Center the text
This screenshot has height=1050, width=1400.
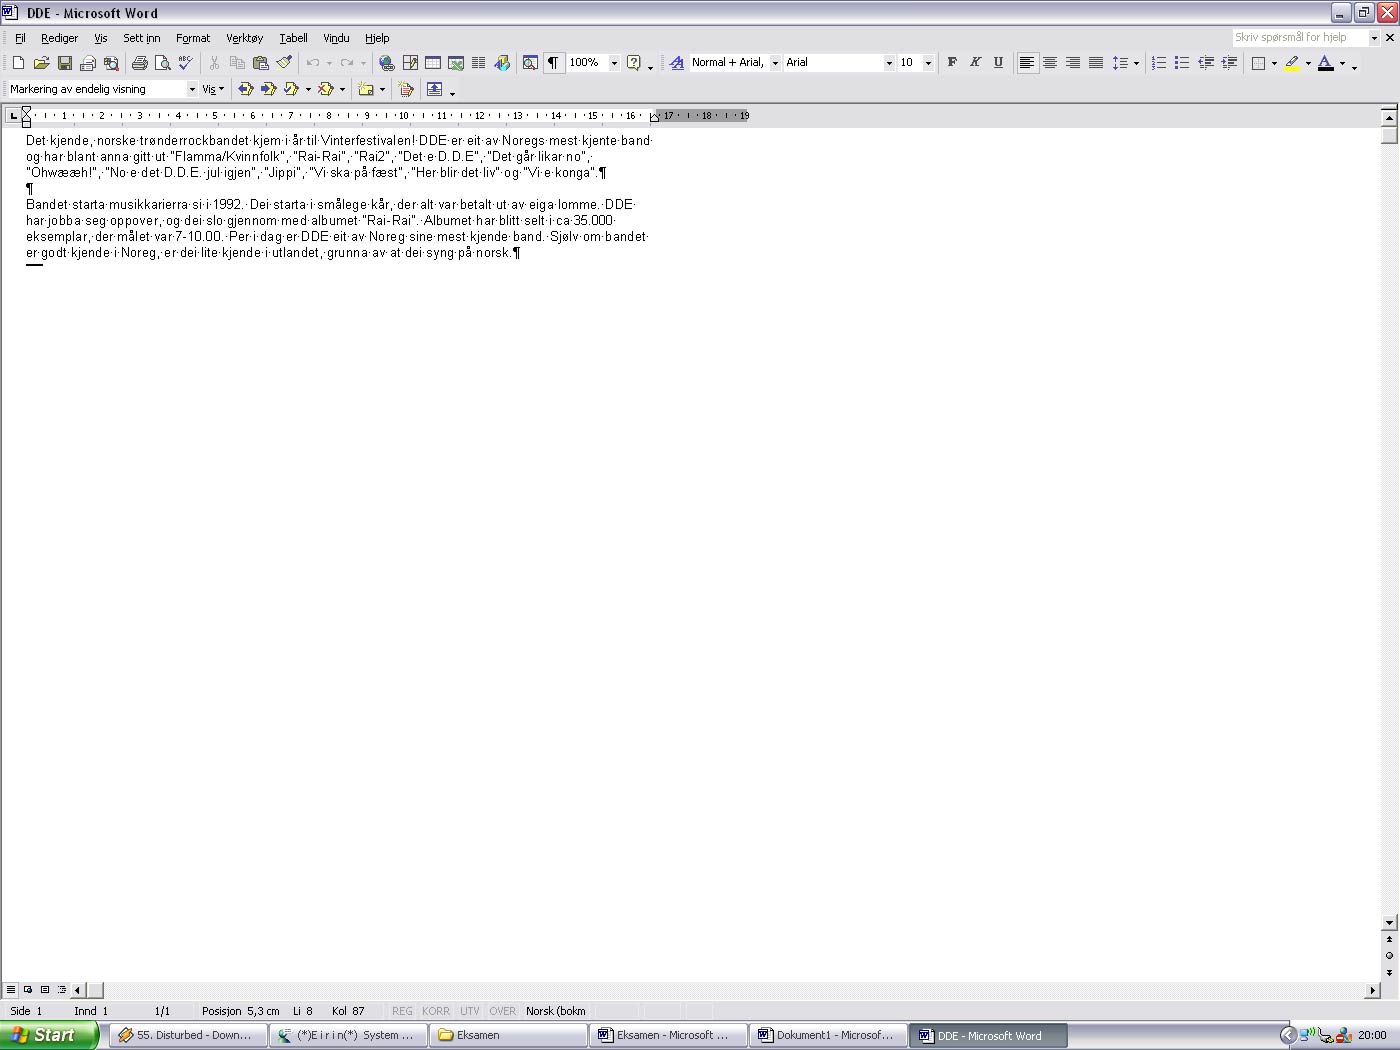1050,63
